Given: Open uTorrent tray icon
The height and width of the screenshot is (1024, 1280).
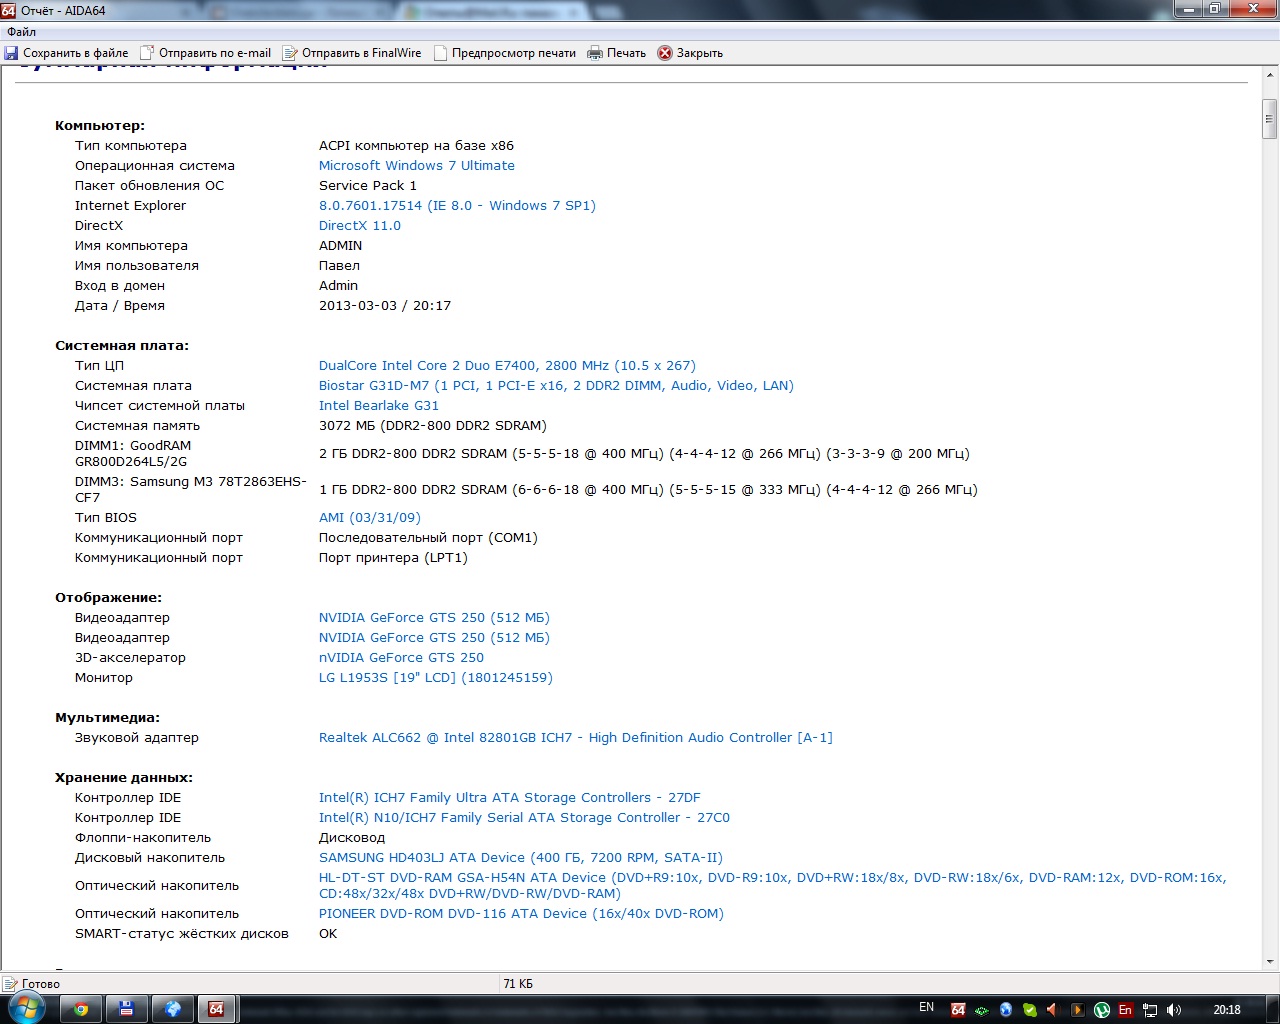Looking at the screenshot, I should click(1101, 1010).
